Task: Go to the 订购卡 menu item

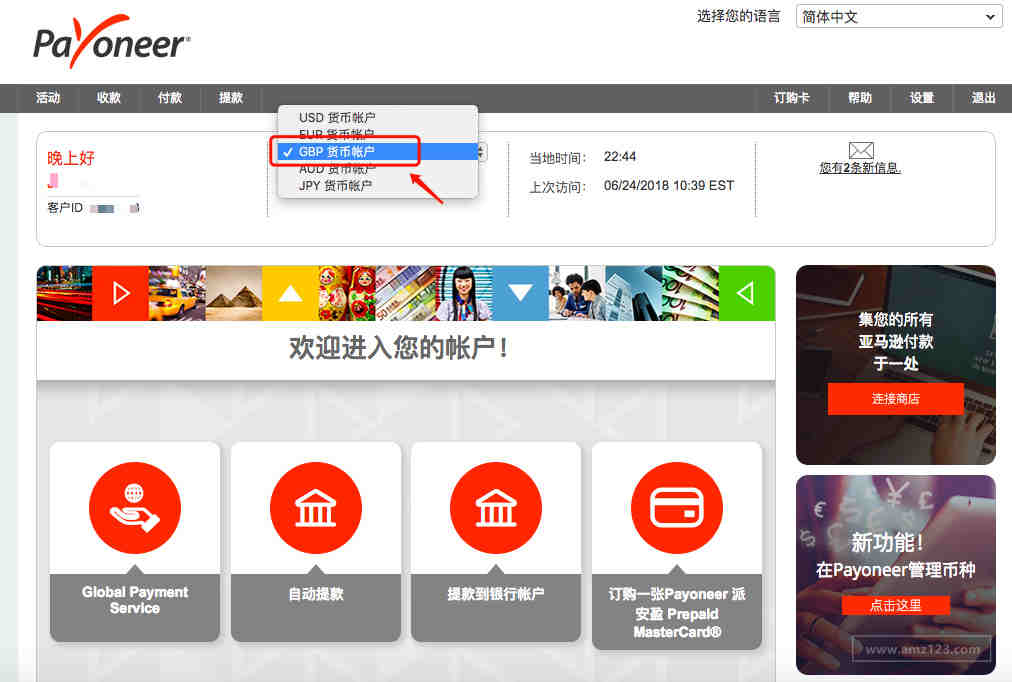Action: 791,98
